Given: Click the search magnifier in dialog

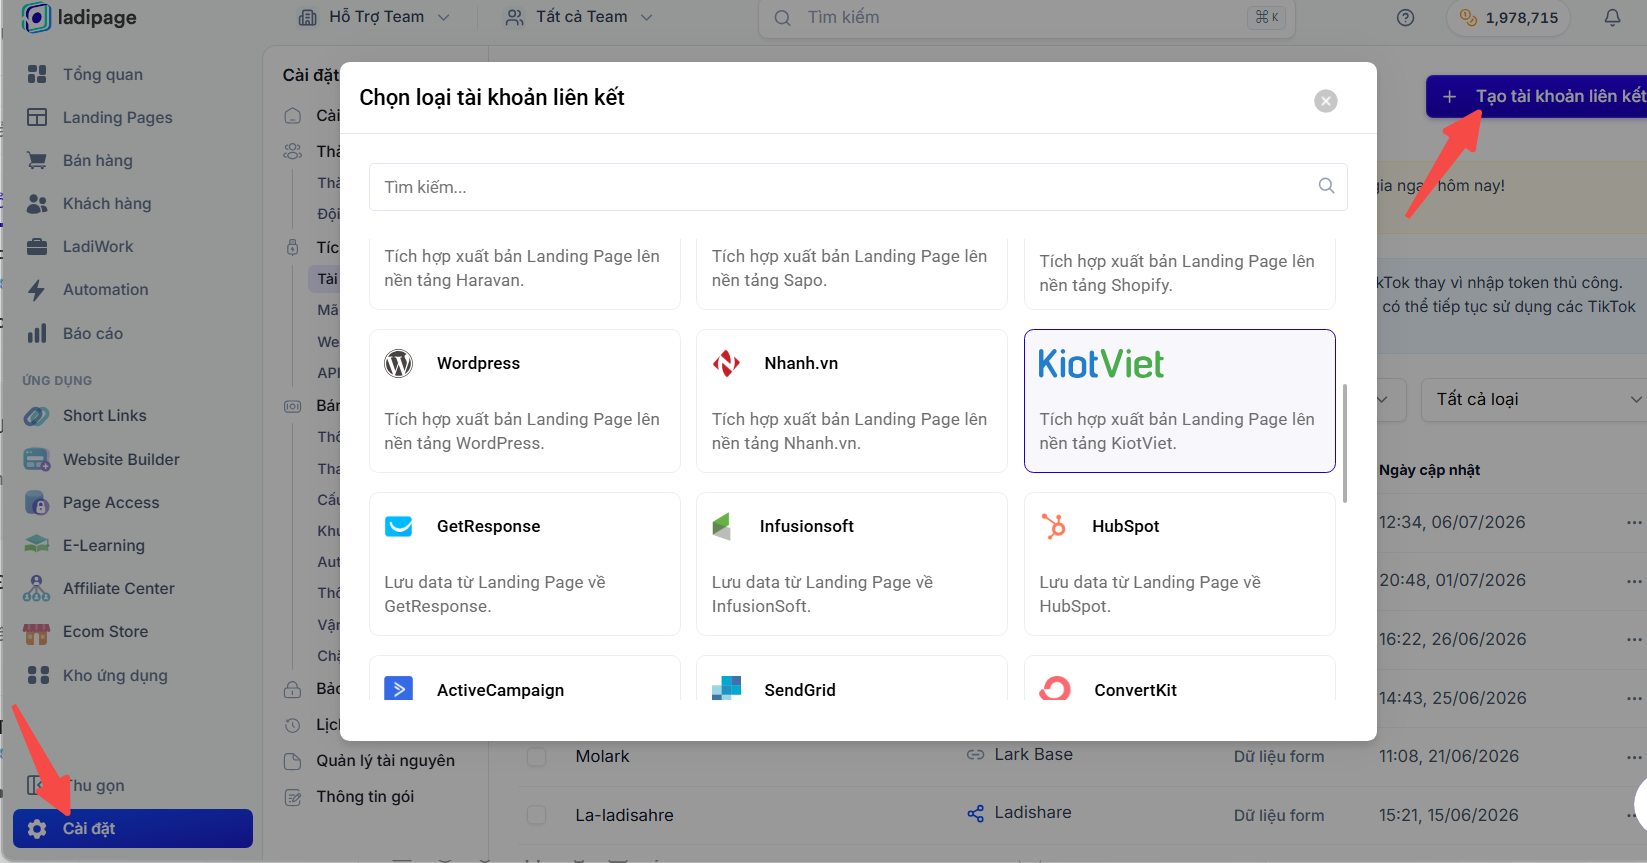Looking at the screenshot, I should tap(1326, 186).
